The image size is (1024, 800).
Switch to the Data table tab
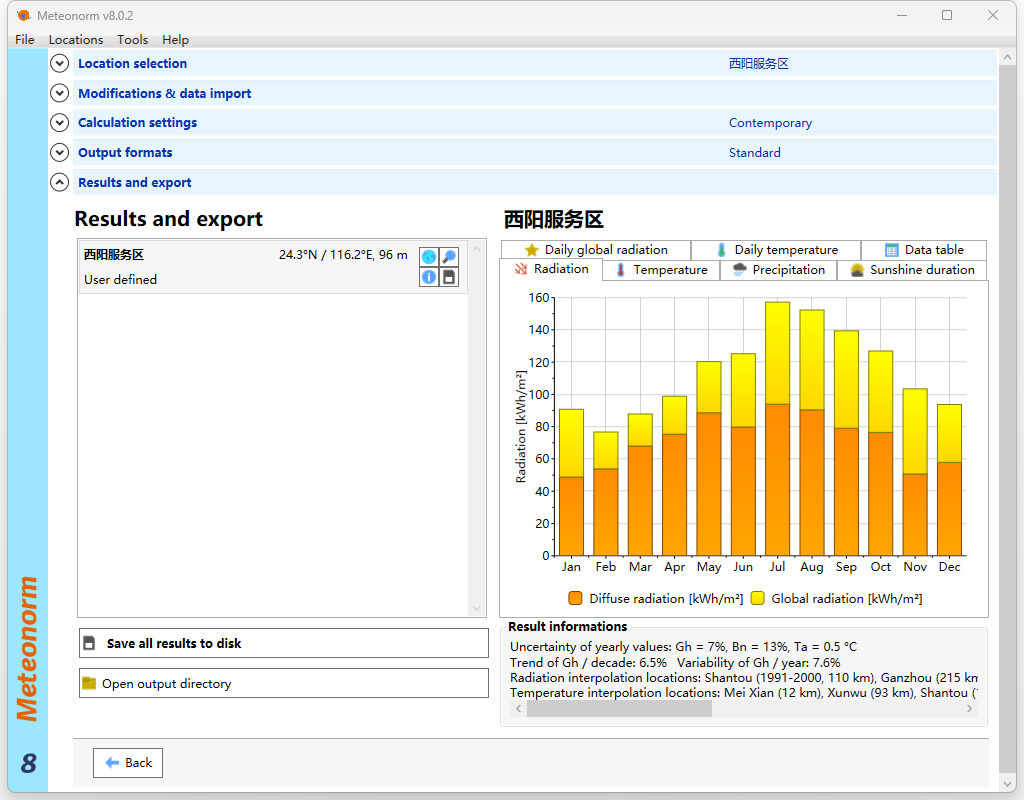924,250
